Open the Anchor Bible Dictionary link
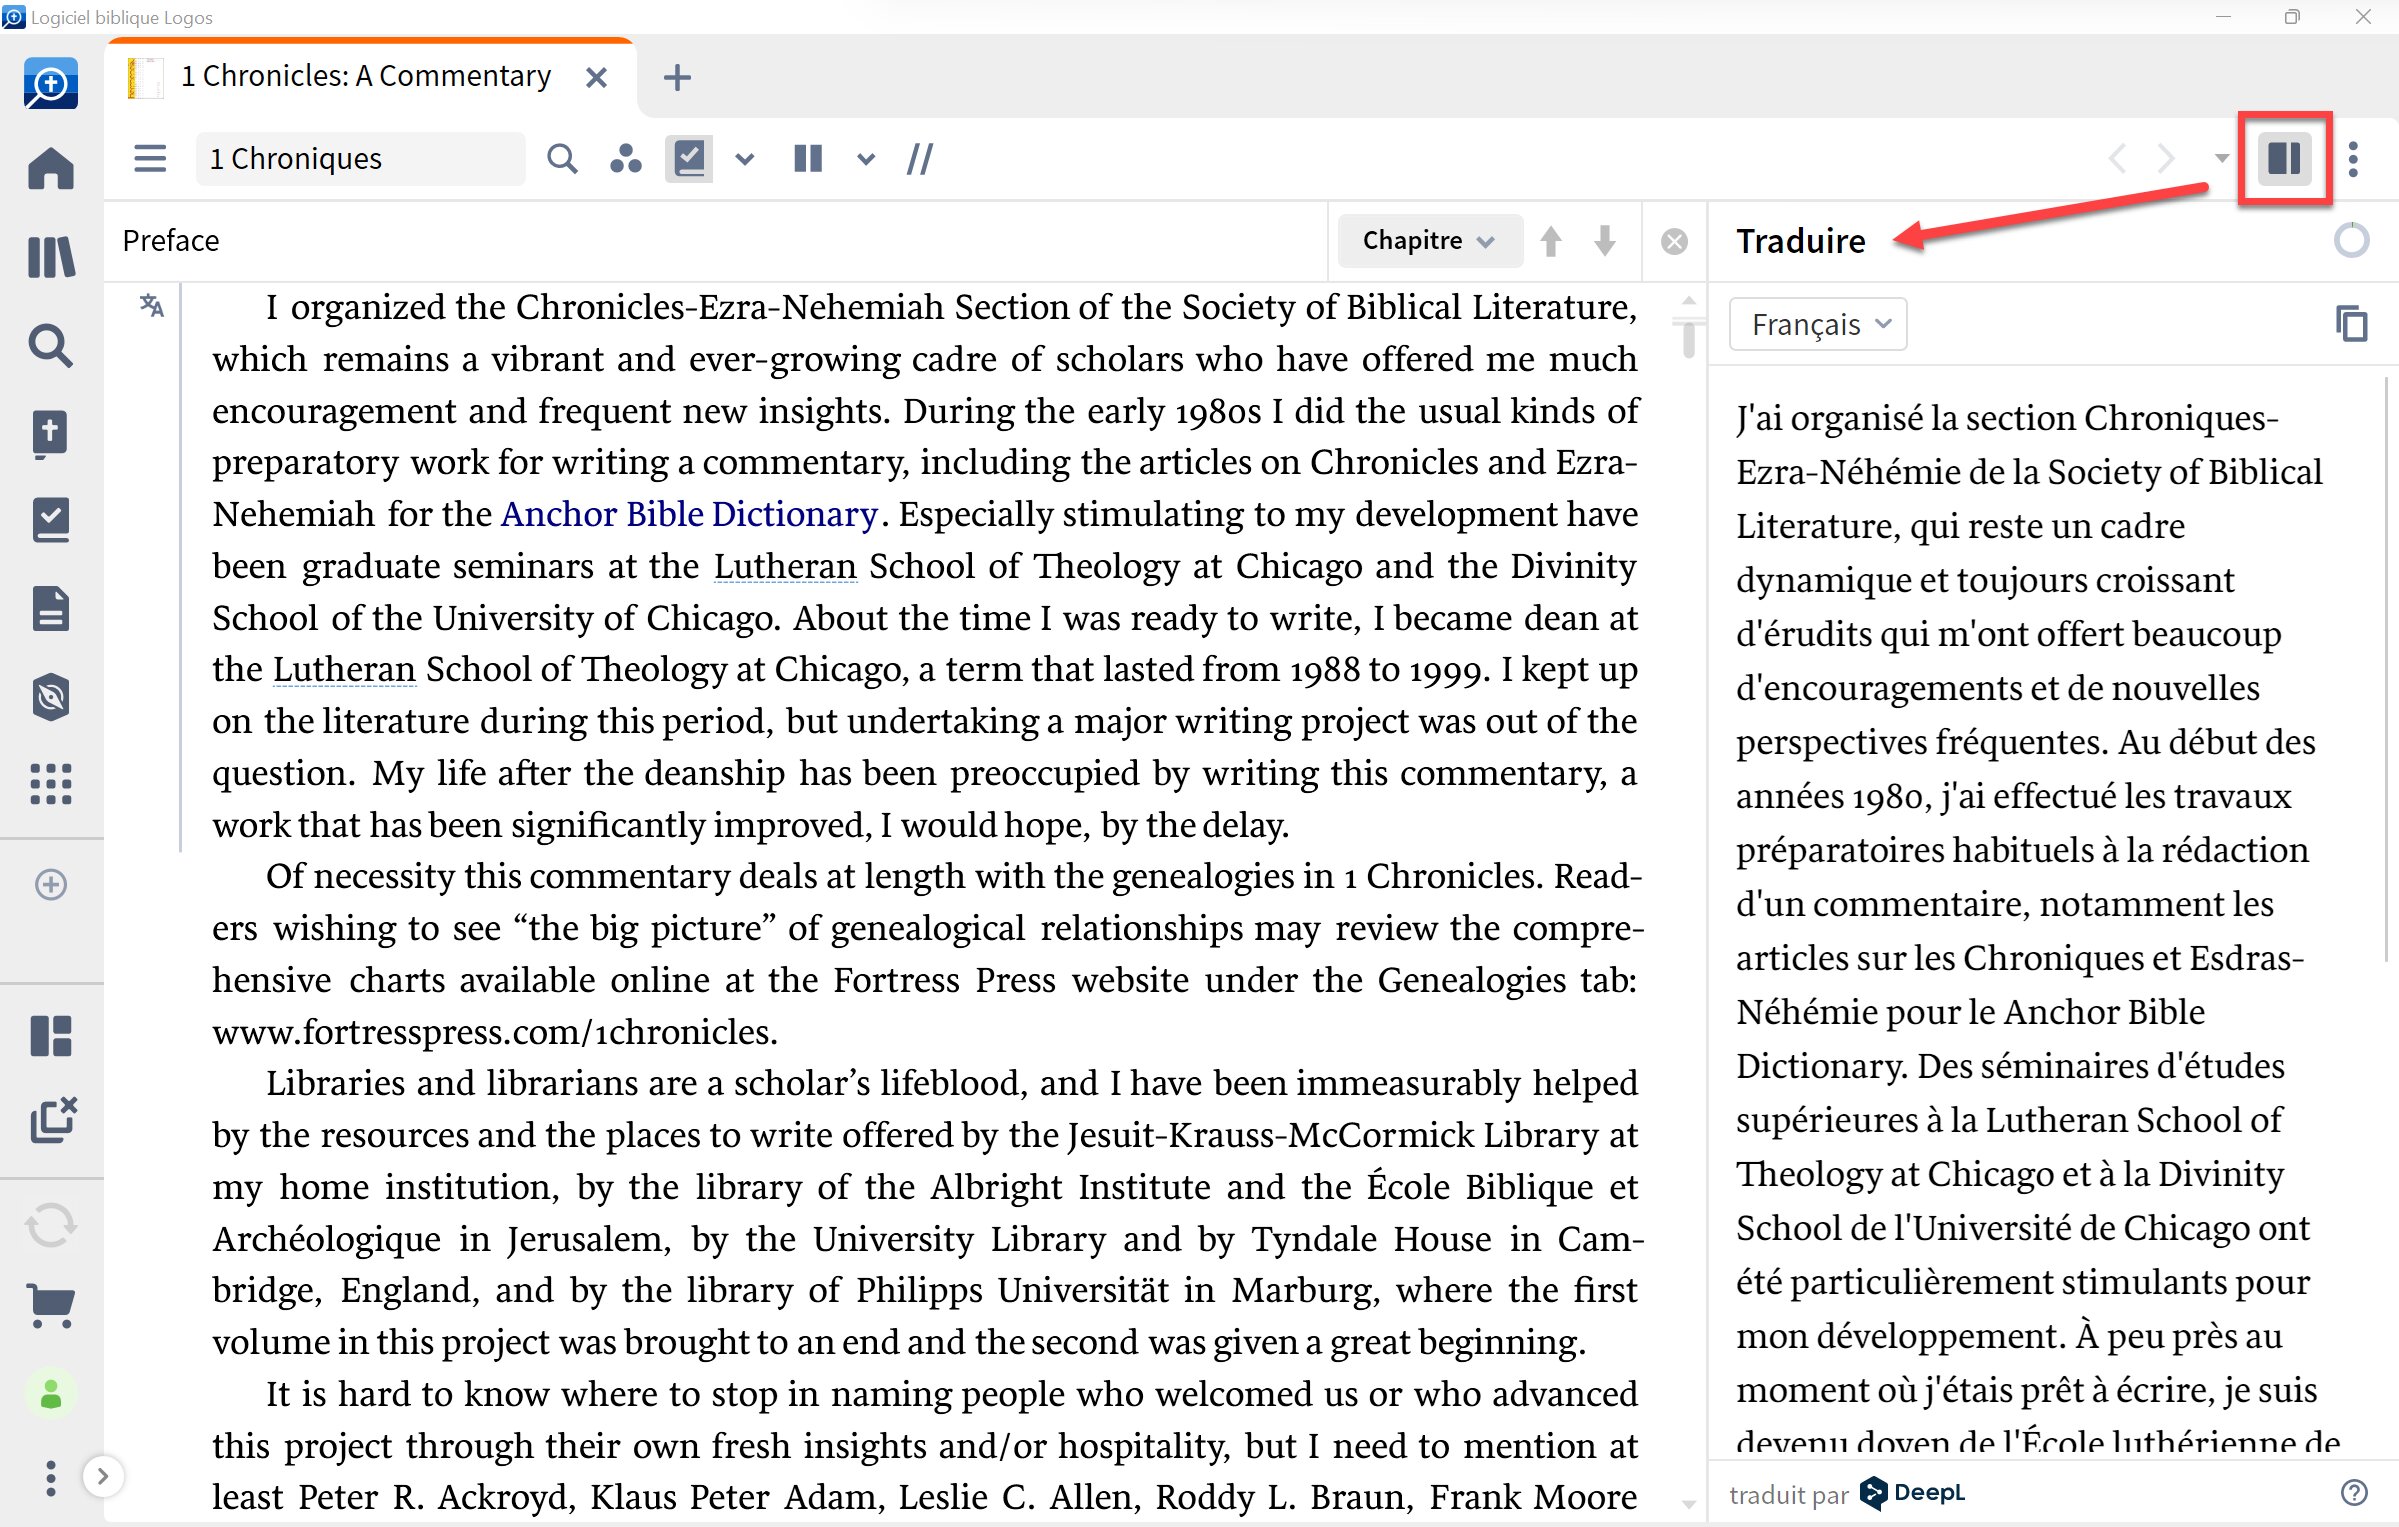This screenshot has width=2399, height=1527. tap(689, 514)
